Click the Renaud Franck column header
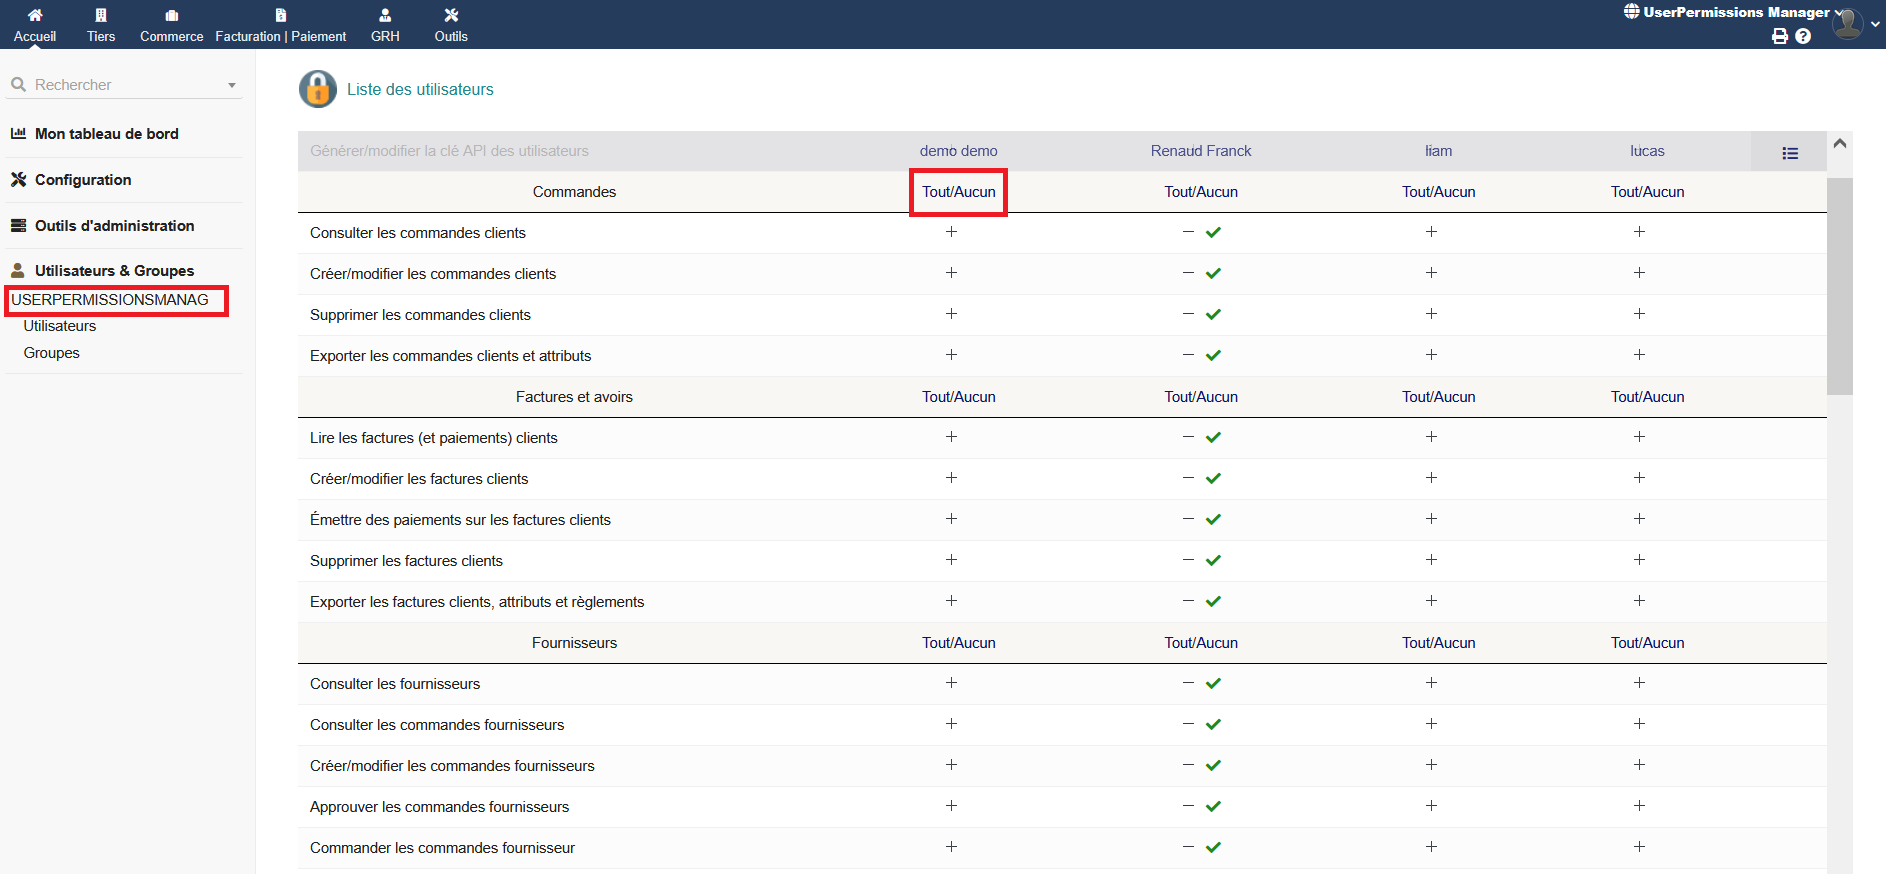This screenshot has height=874, width=1886. [1200, 151]
